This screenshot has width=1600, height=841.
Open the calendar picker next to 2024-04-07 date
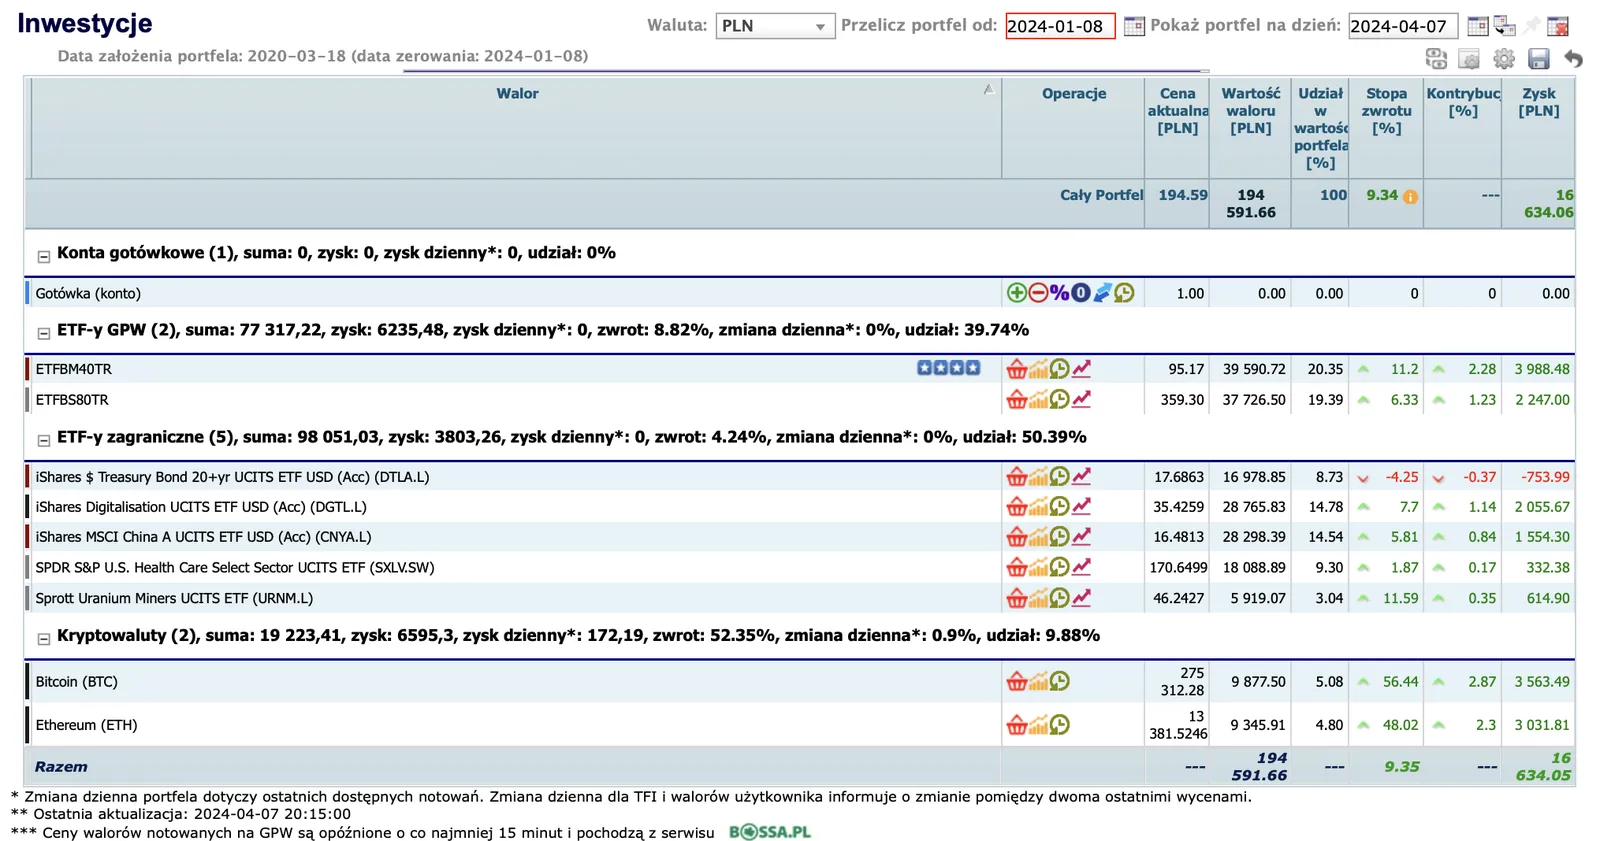1477,26
